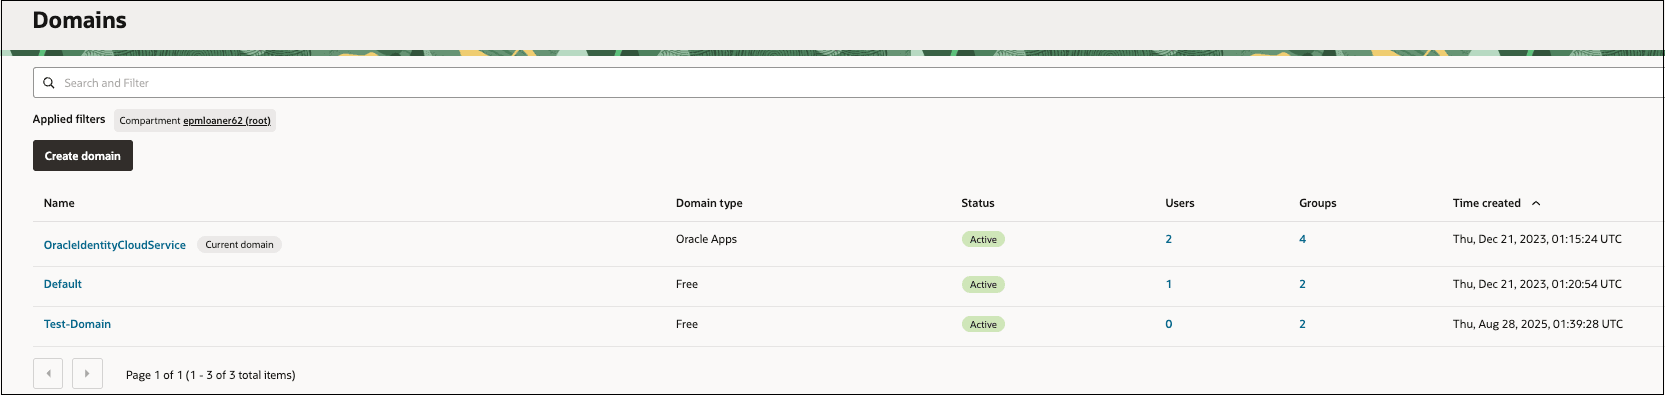Open users count 0 for Test-Domain
The image size is (1665, 395).
(x=1168, y=324)
